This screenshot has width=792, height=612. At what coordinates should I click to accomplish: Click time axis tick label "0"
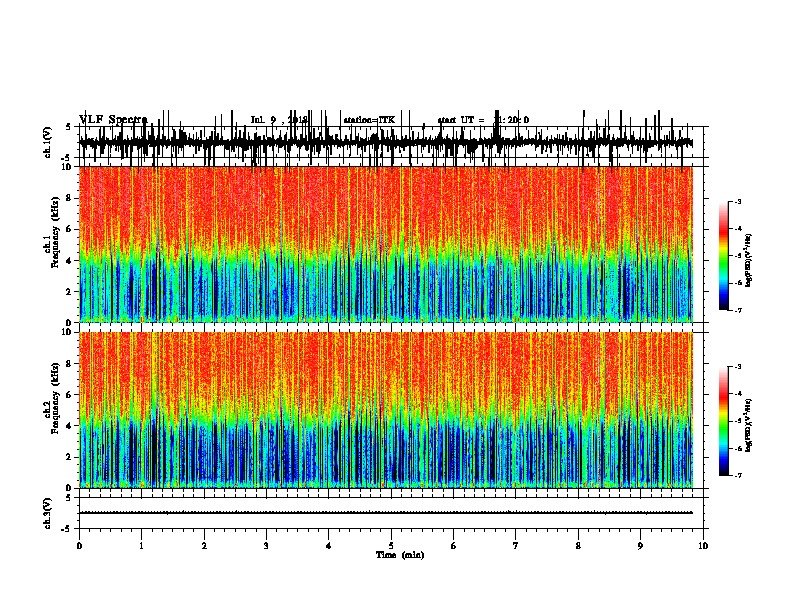point(79,546)
